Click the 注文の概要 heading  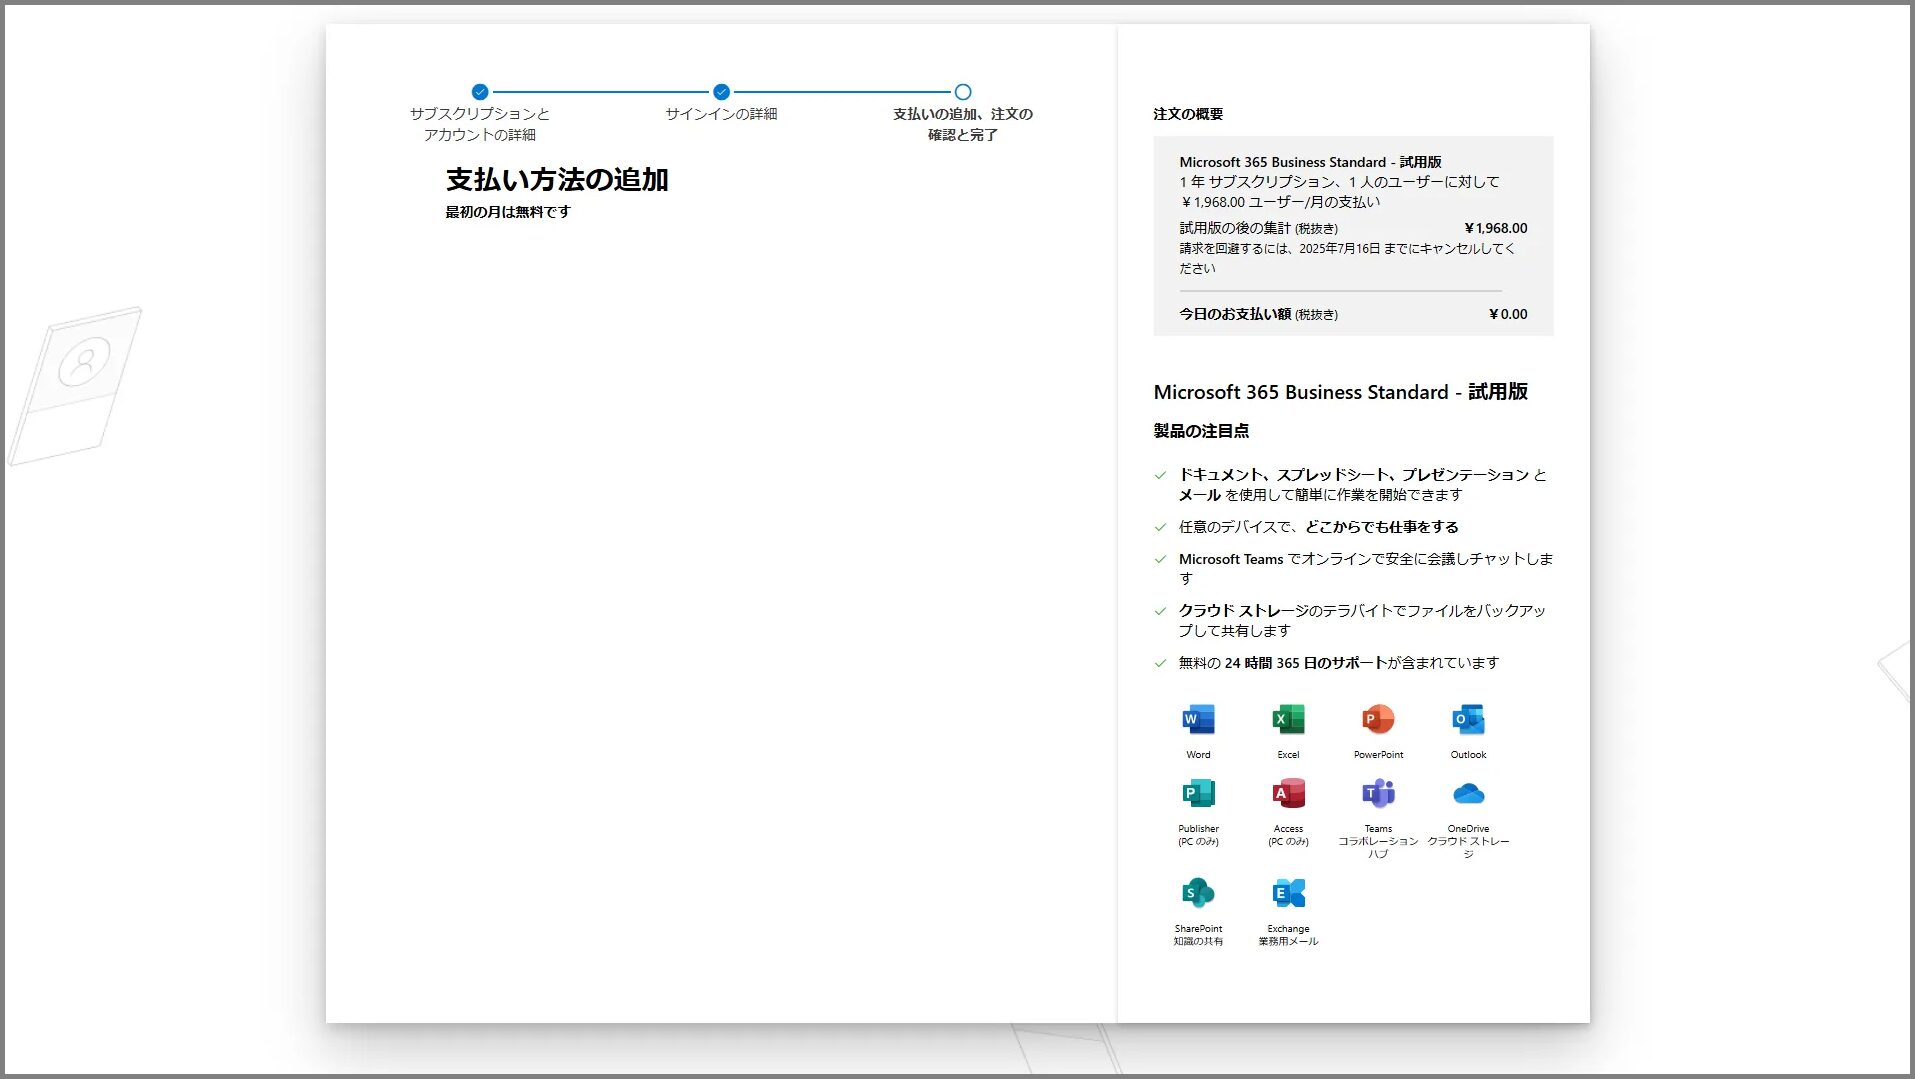coord(1188,114)
